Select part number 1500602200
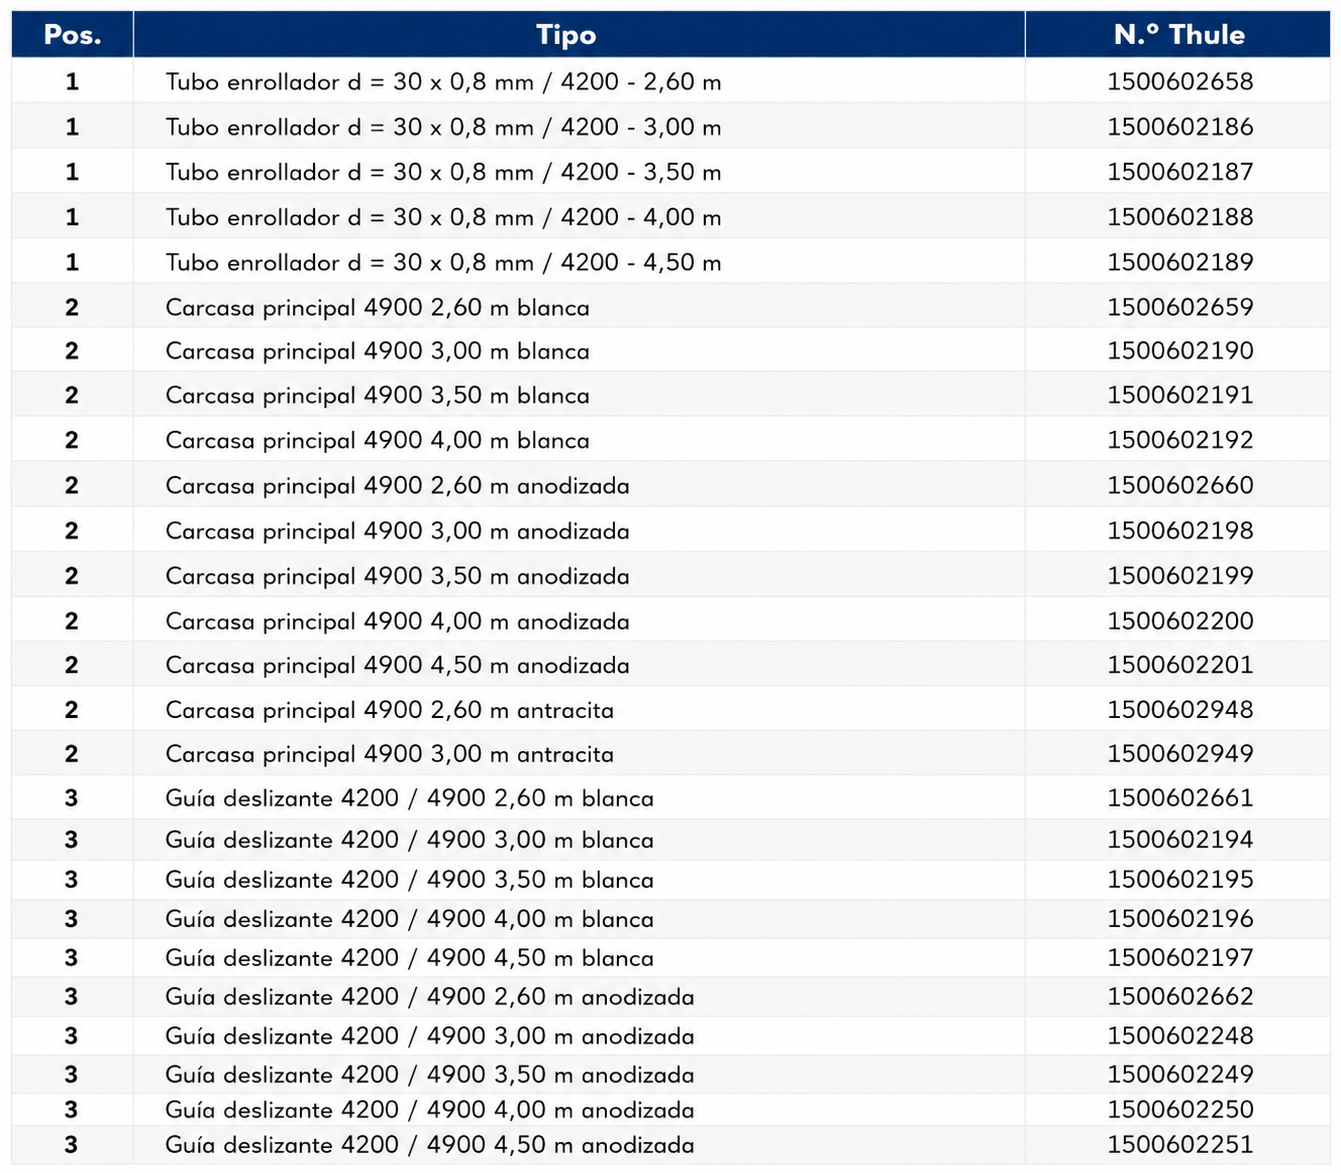 [1180, 621]
